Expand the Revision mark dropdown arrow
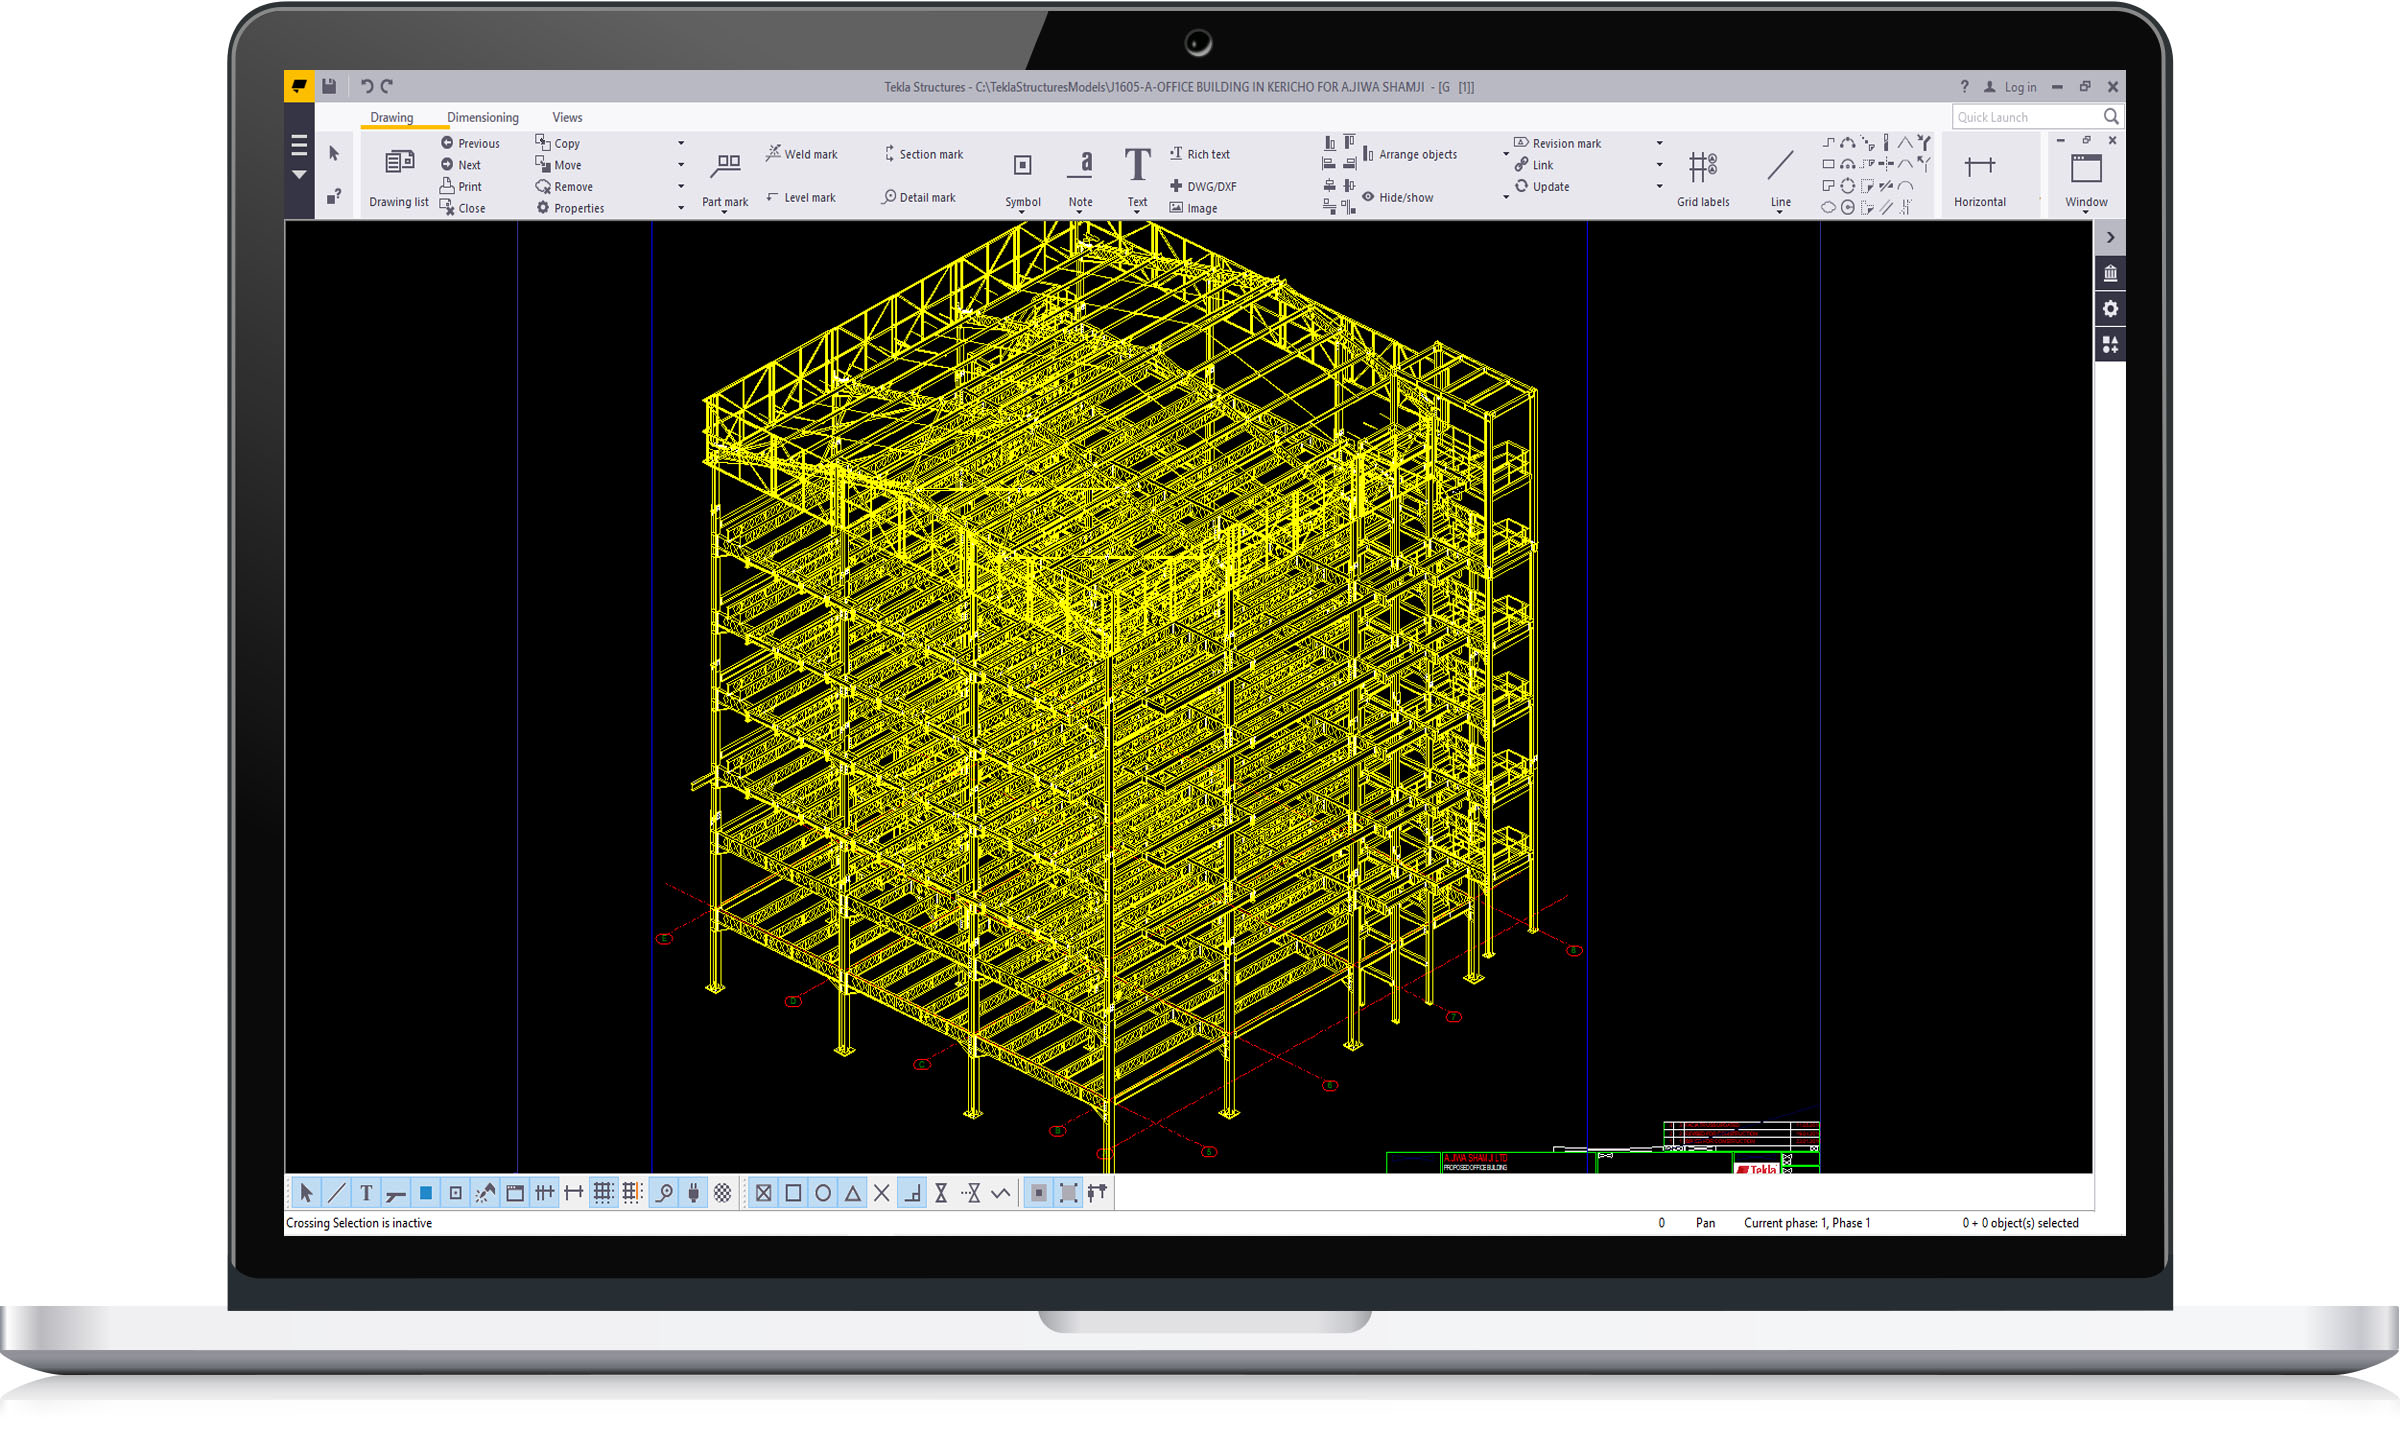Screen dimensions: 2400x1444 coord(1659,143)
